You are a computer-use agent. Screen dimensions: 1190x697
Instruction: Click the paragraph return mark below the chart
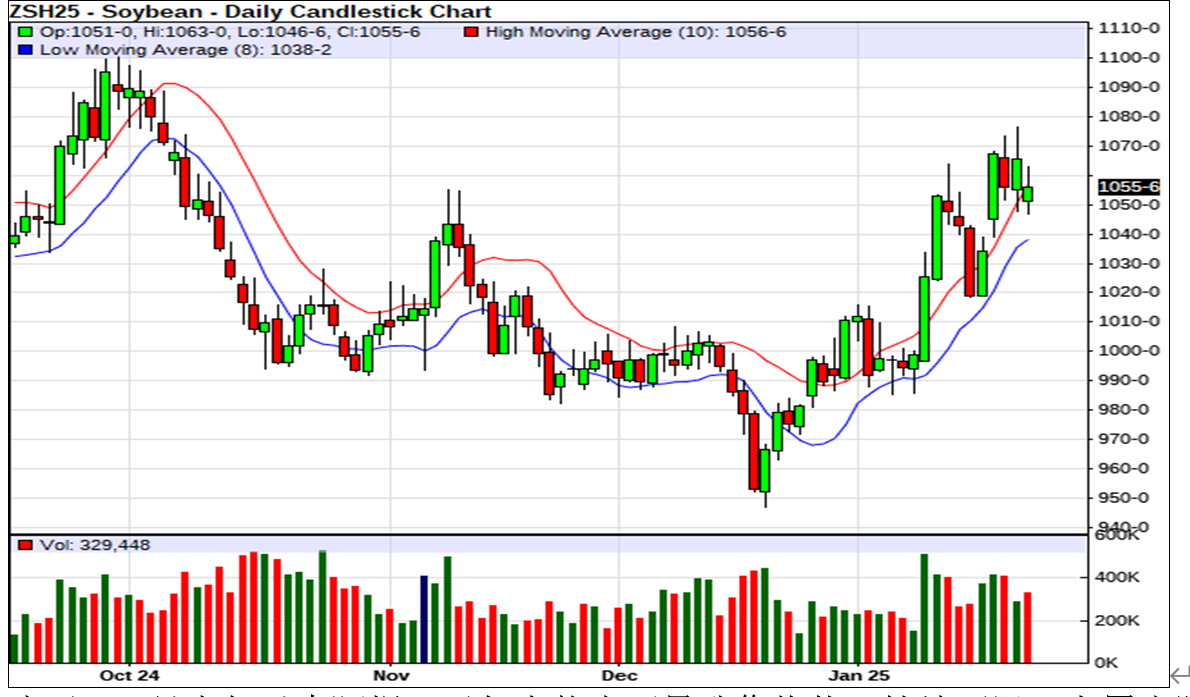pos(1180,676)
